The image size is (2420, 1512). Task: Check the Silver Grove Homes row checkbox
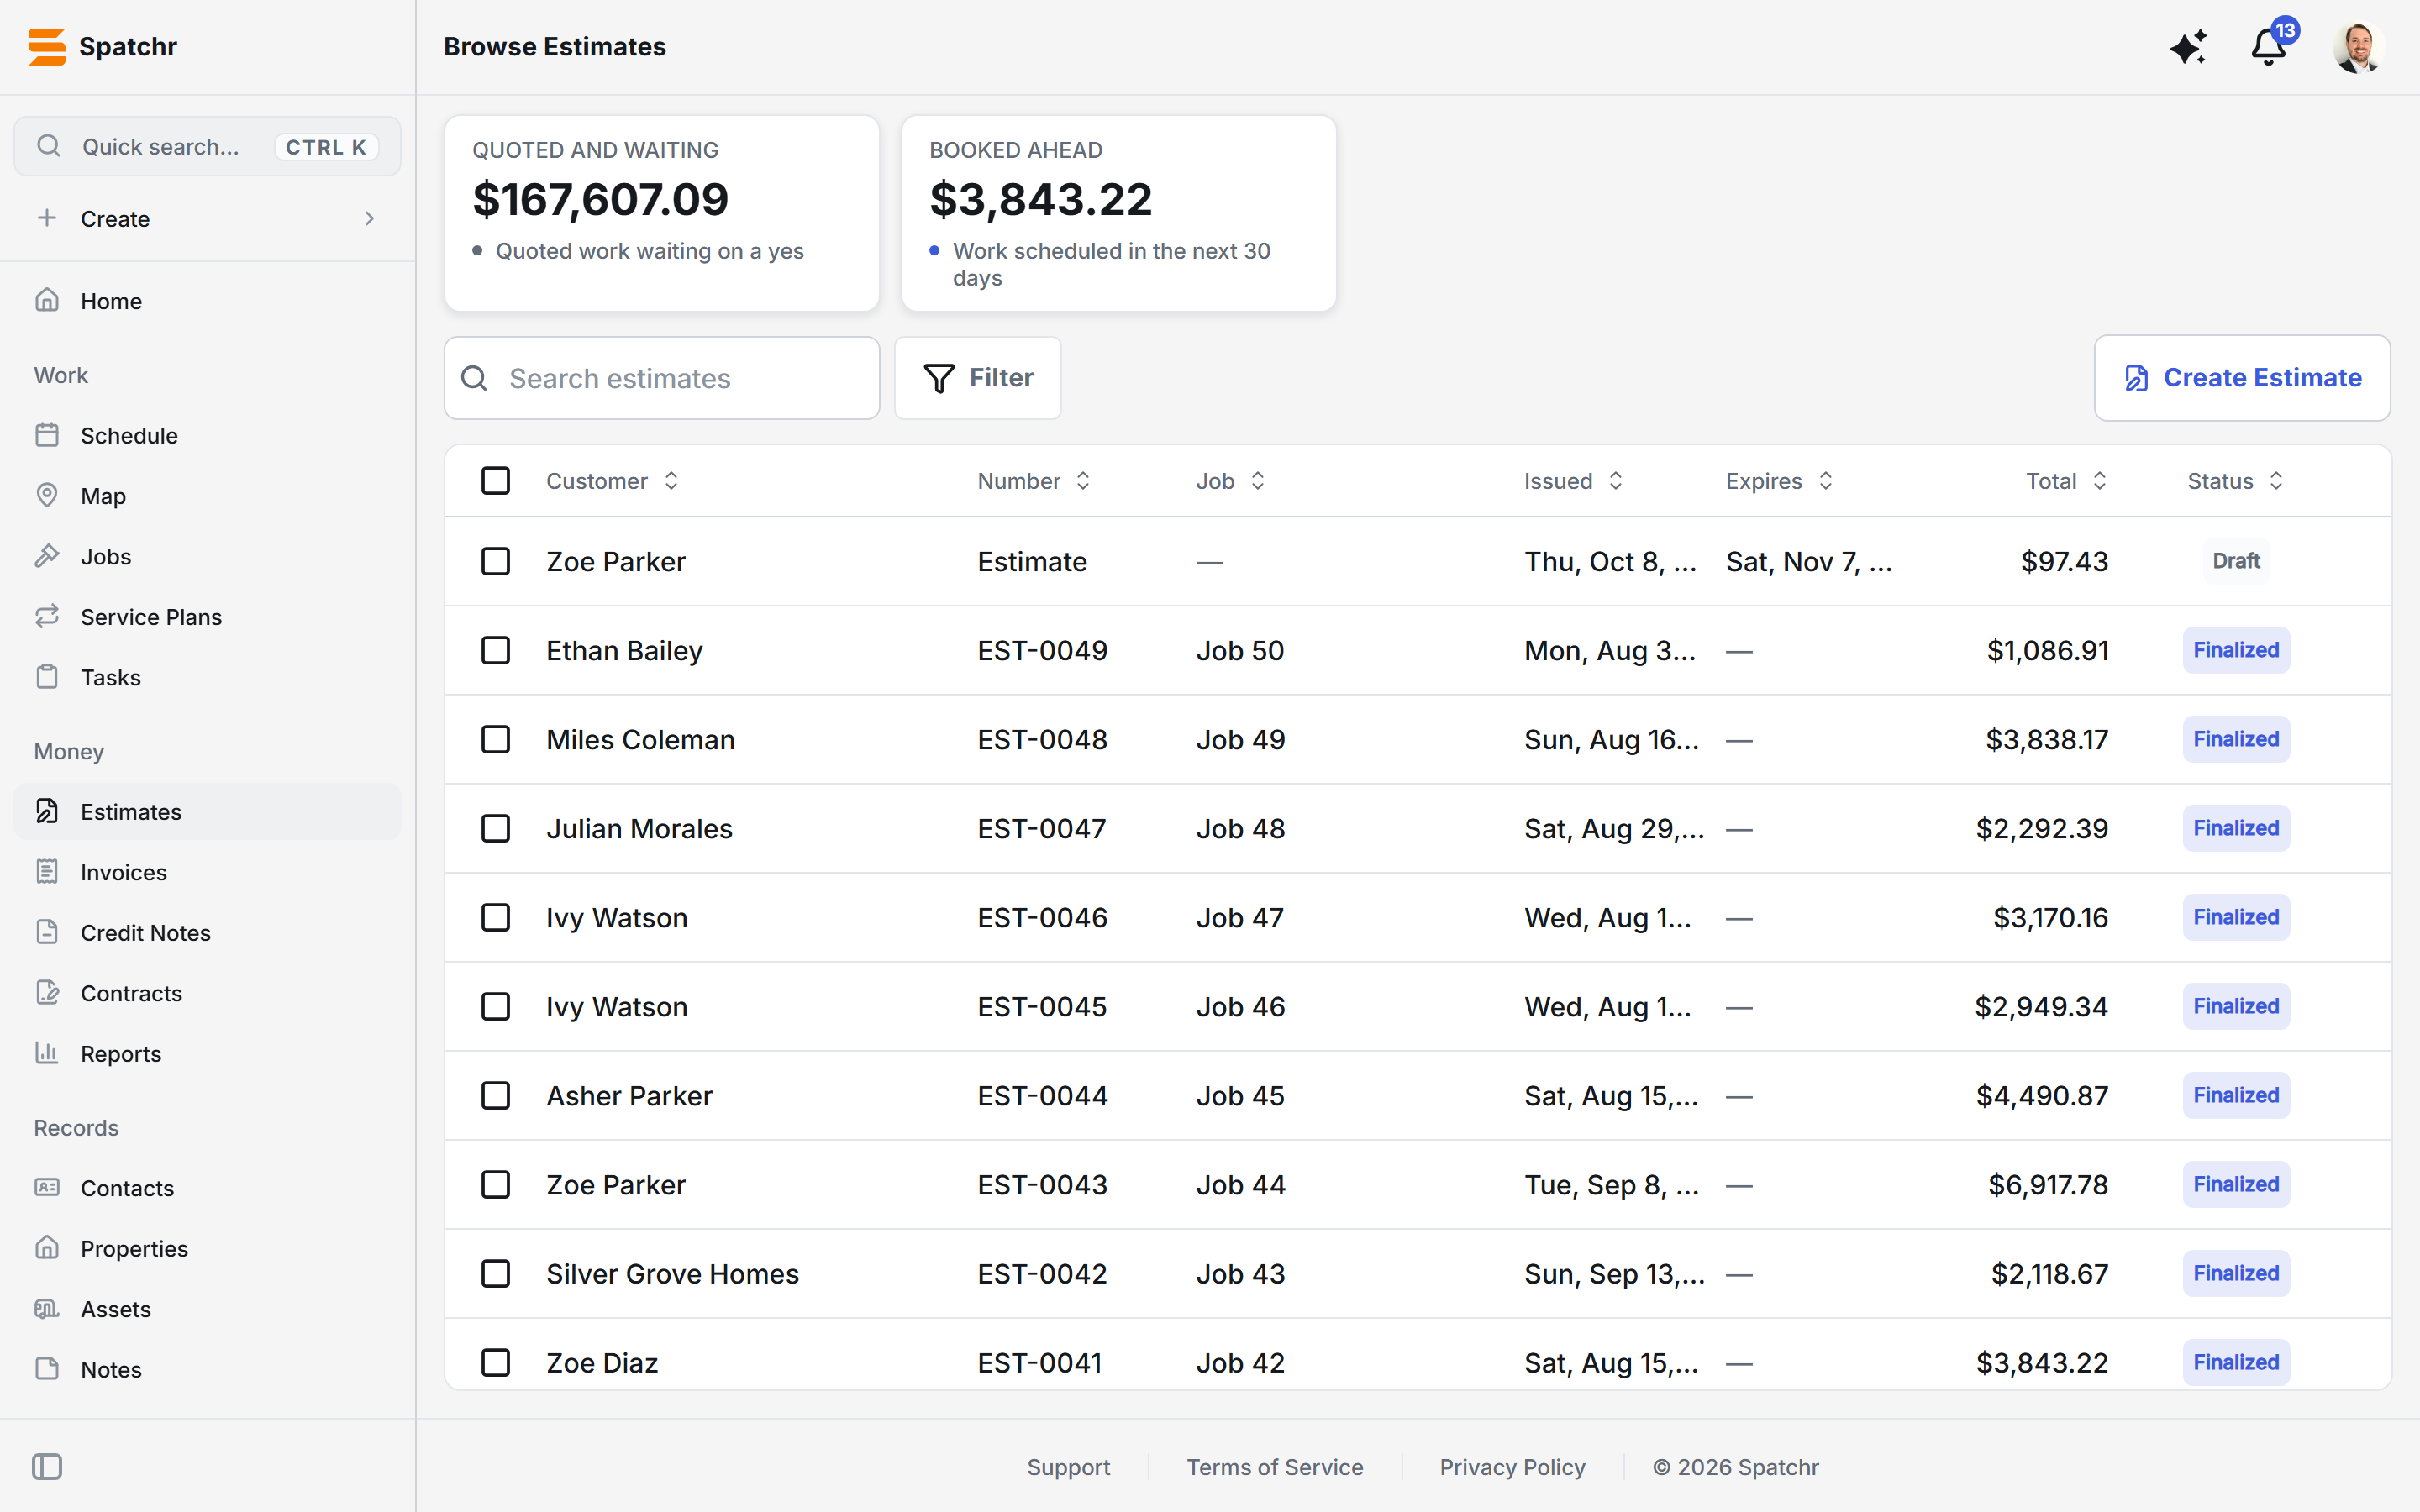[496, 1274]
